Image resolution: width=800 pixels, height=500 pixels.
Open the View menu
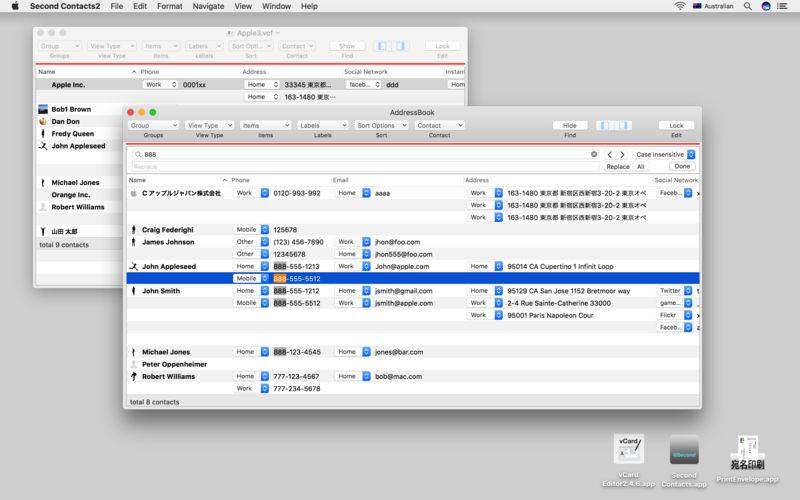[243, 6]
